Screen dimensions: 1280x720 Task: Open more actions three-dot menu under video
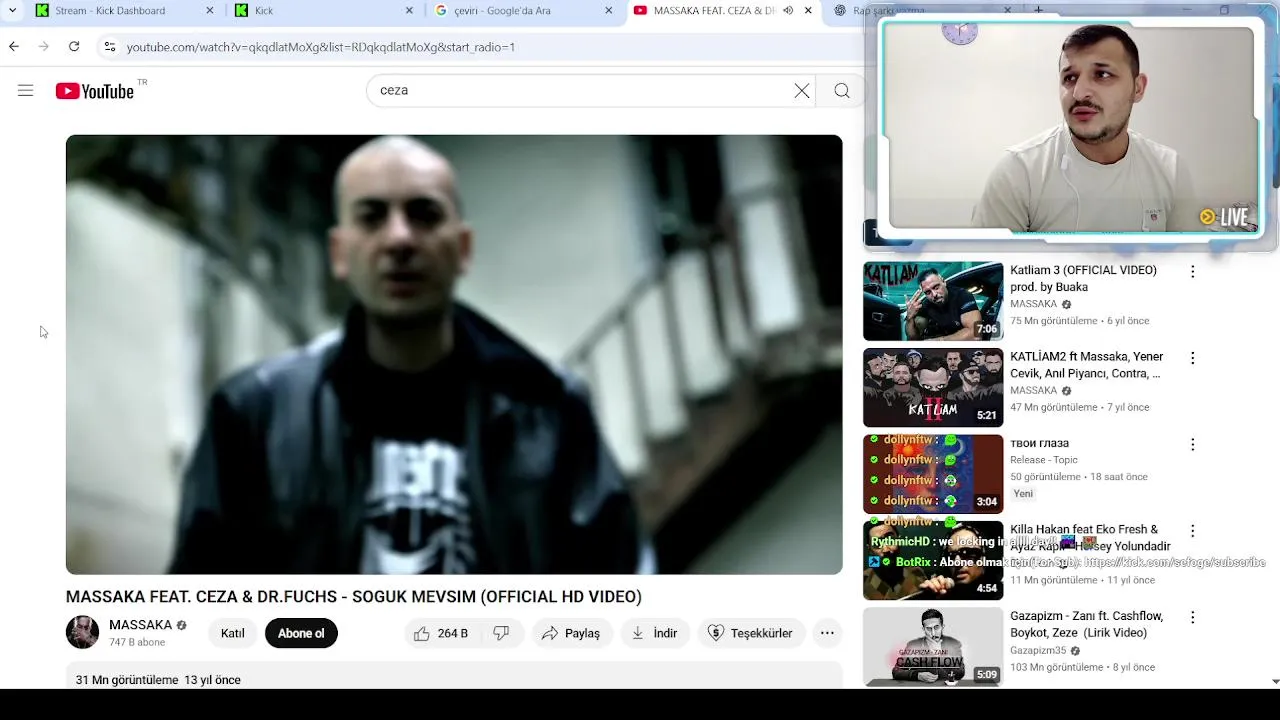tap(827, 633)
